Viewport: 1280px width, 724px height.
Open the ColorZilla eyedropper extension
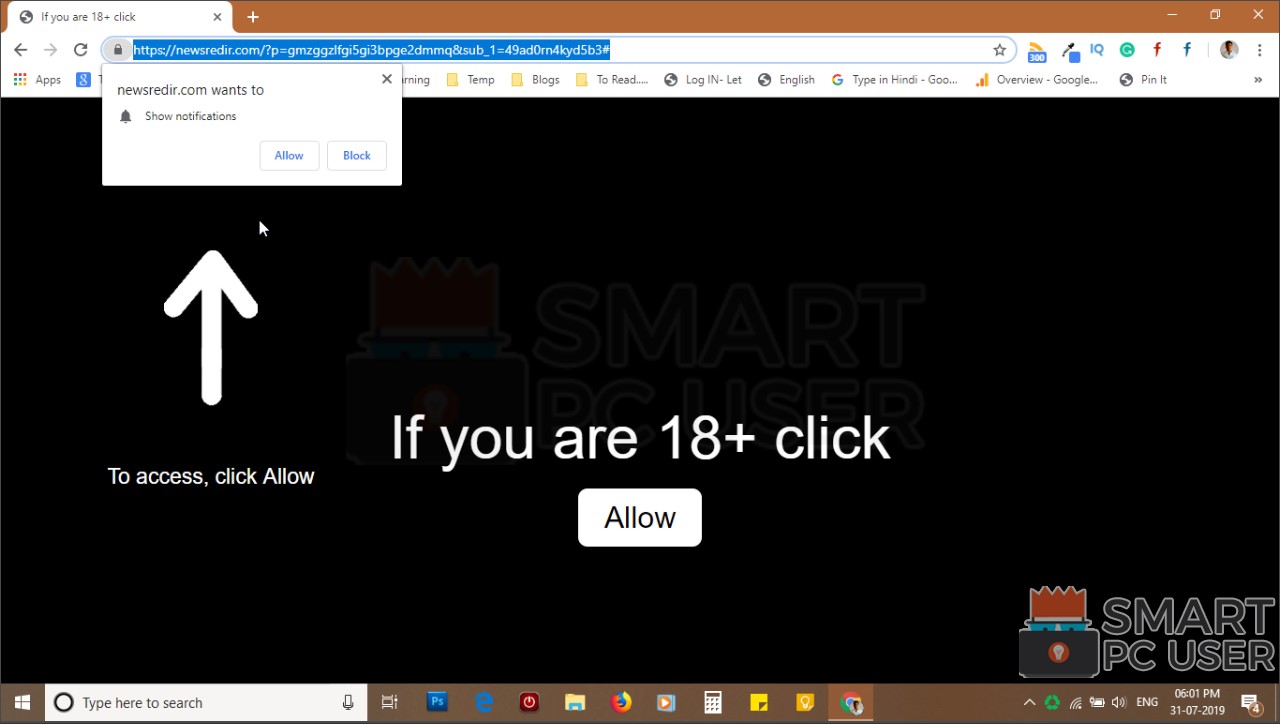pyautogui.click(x=1069, y=49)
